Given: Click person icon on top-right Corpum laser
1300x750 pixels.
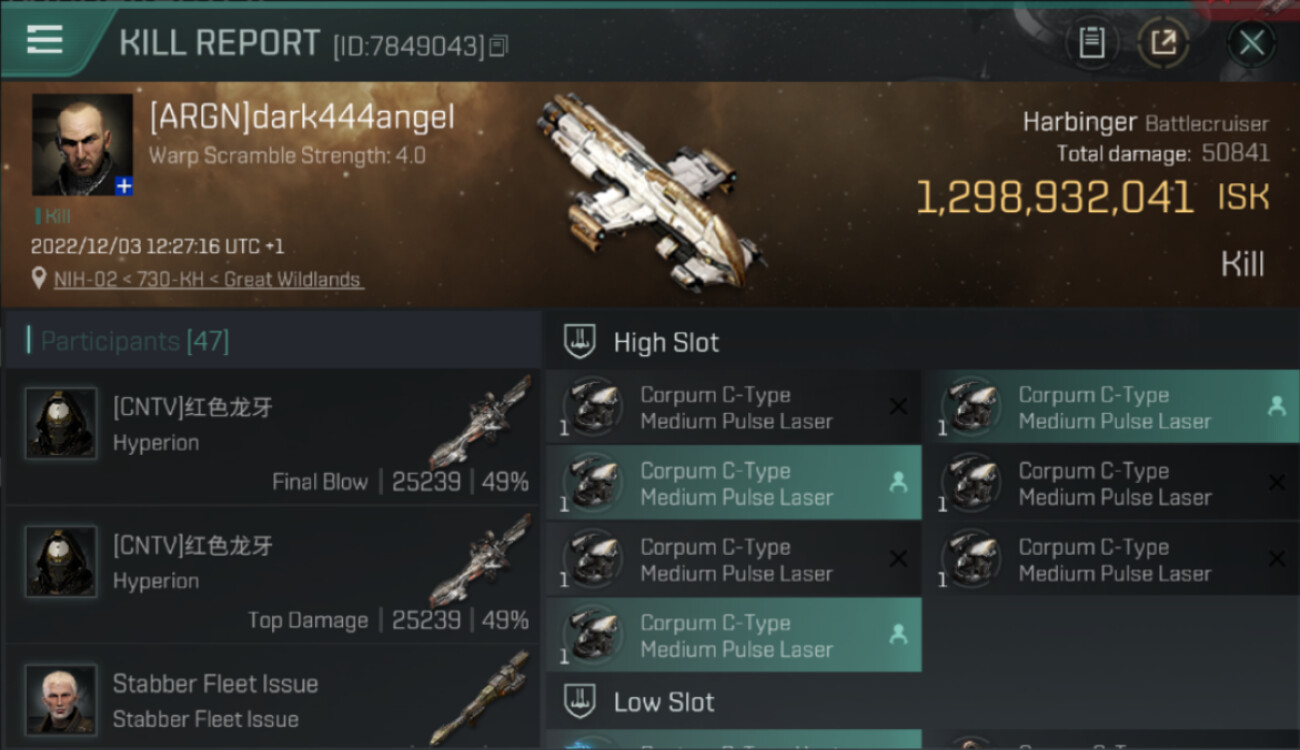Looking at the screenshot, I should [1276, 406].
